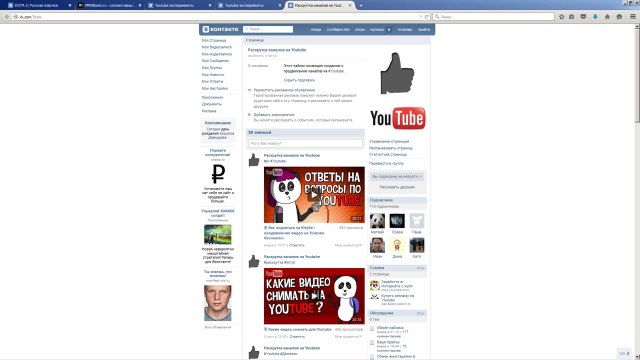Click 'люди' in VK header menu
Viewport: 640px width, 360px height.
[316, 29]
